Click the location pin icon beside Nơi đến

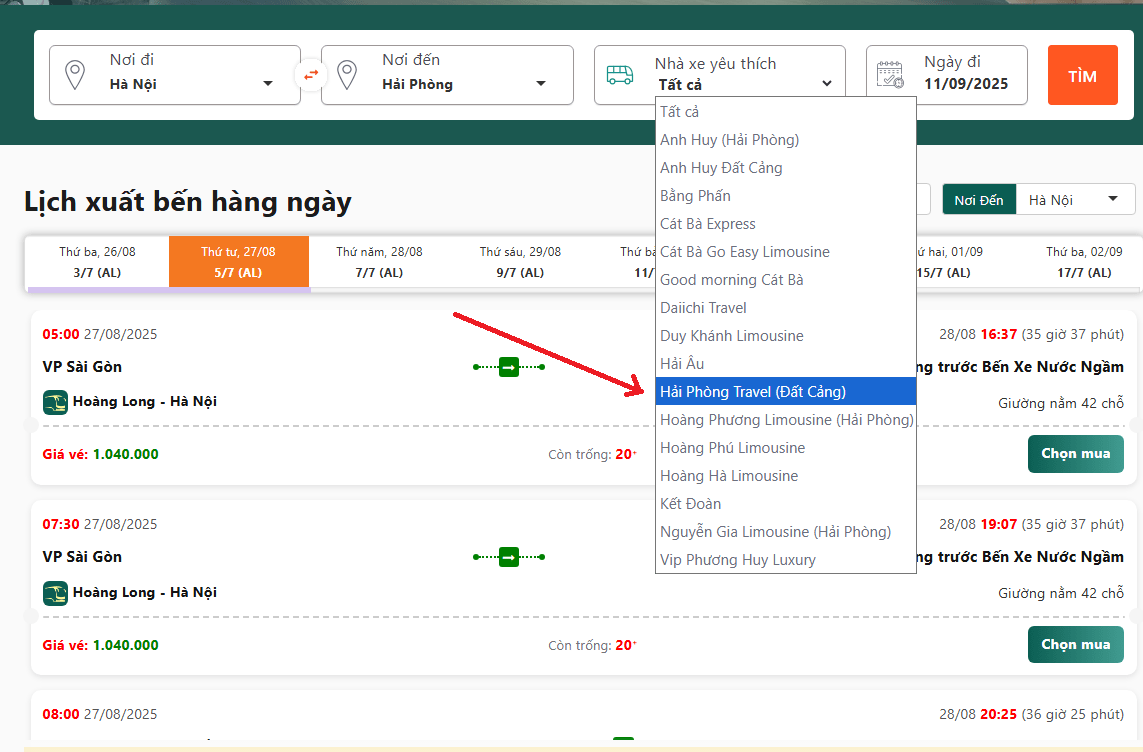click(347, 75)
